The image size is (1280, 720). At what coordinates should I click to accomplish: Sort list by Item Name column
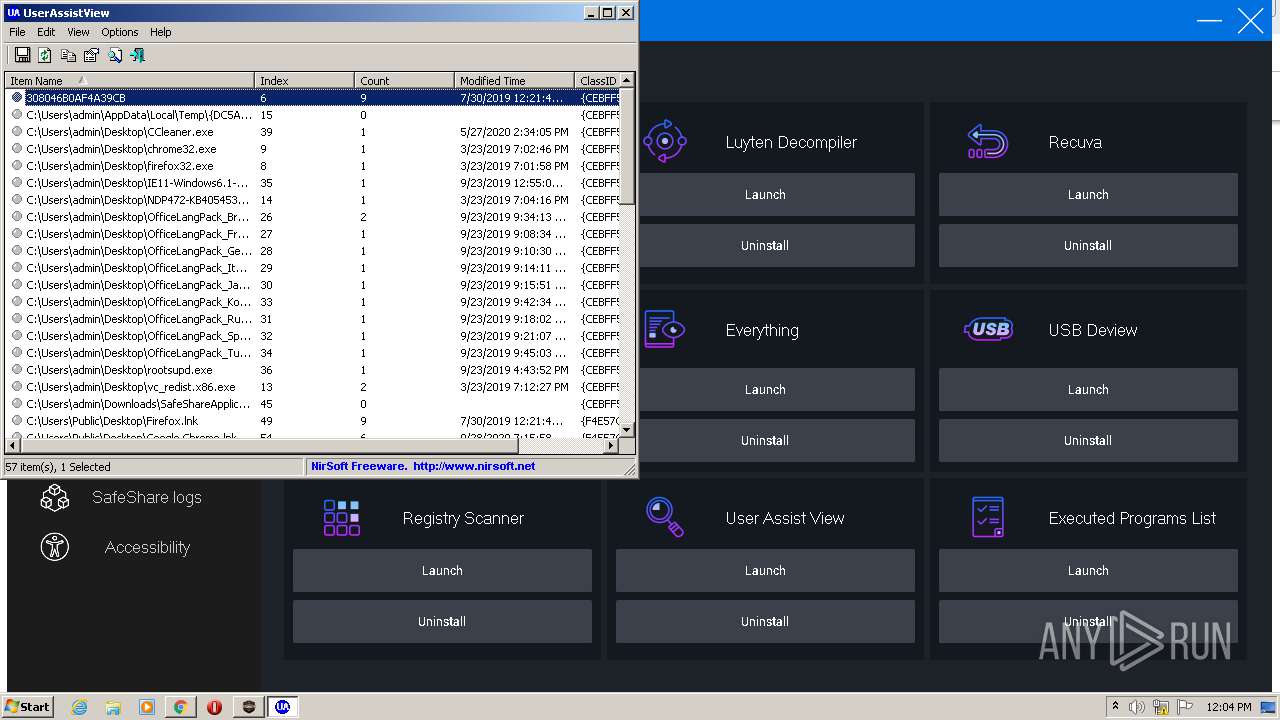[x=130, y=81]
